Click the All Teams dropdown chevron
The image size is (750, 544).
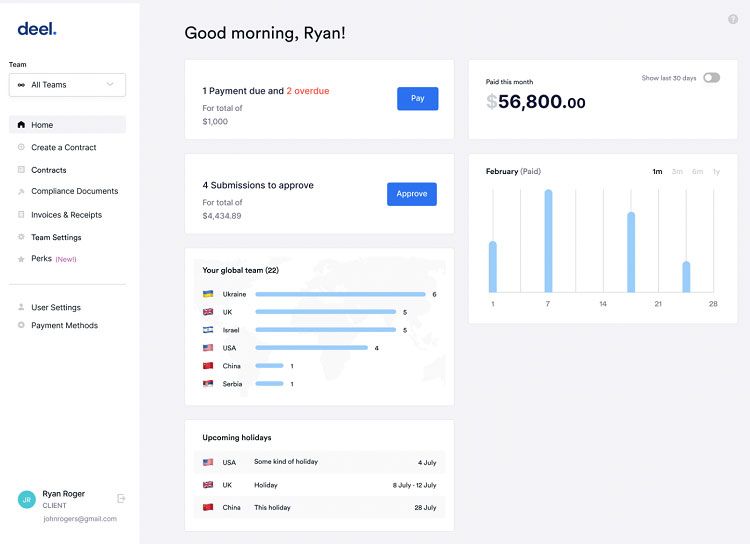(x=110, y=84)
